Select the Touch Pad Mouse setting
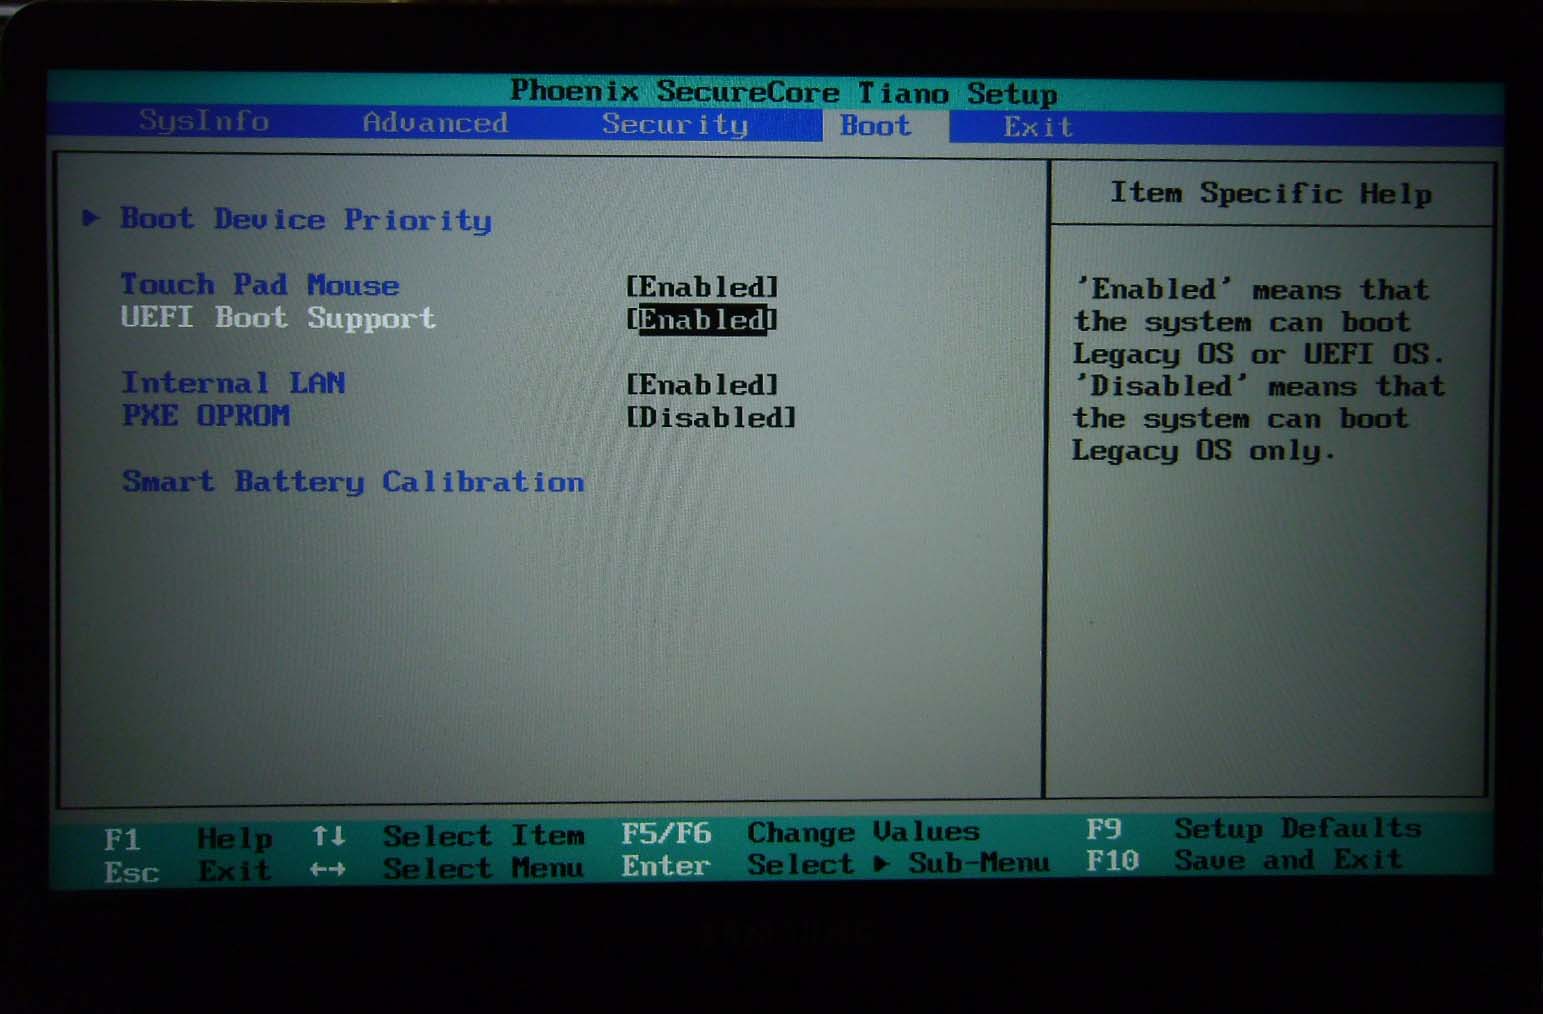Image resolution: width=1543 pixels, height=1014 pixels. tap(260, 285)
